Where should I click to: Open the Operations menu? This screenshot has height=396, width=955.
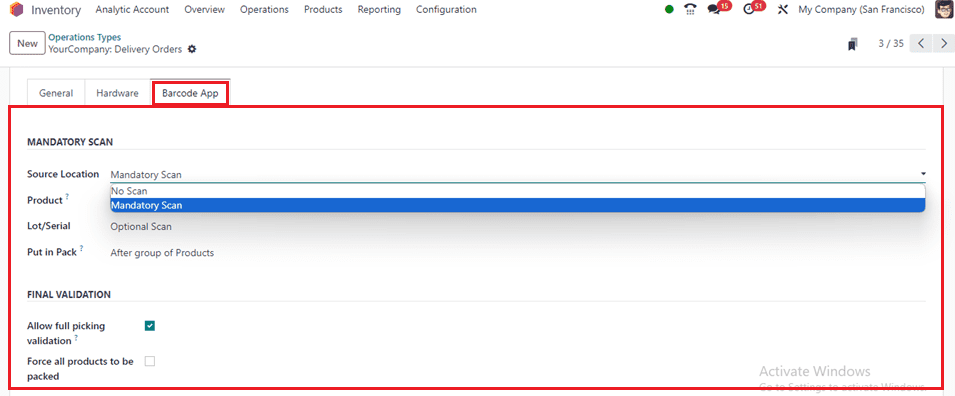(x=264, y=10)
